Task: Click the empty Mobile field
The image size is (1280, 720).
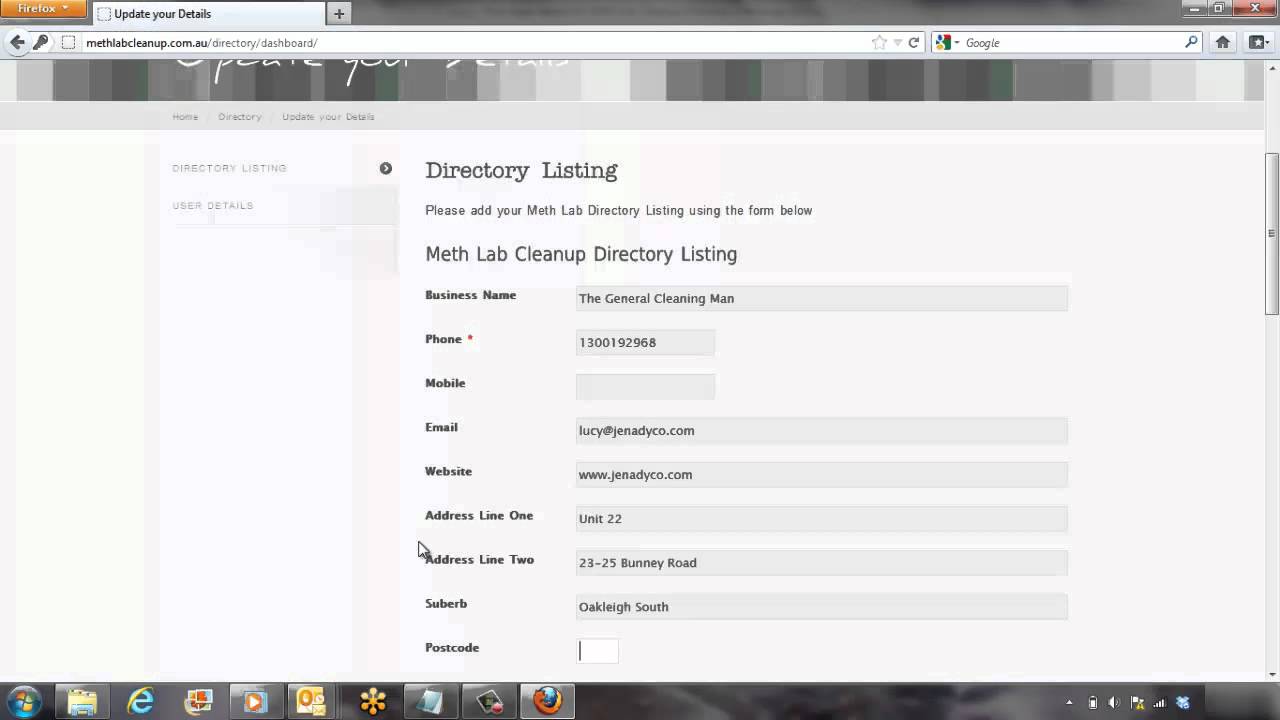Action: point(645,386)
